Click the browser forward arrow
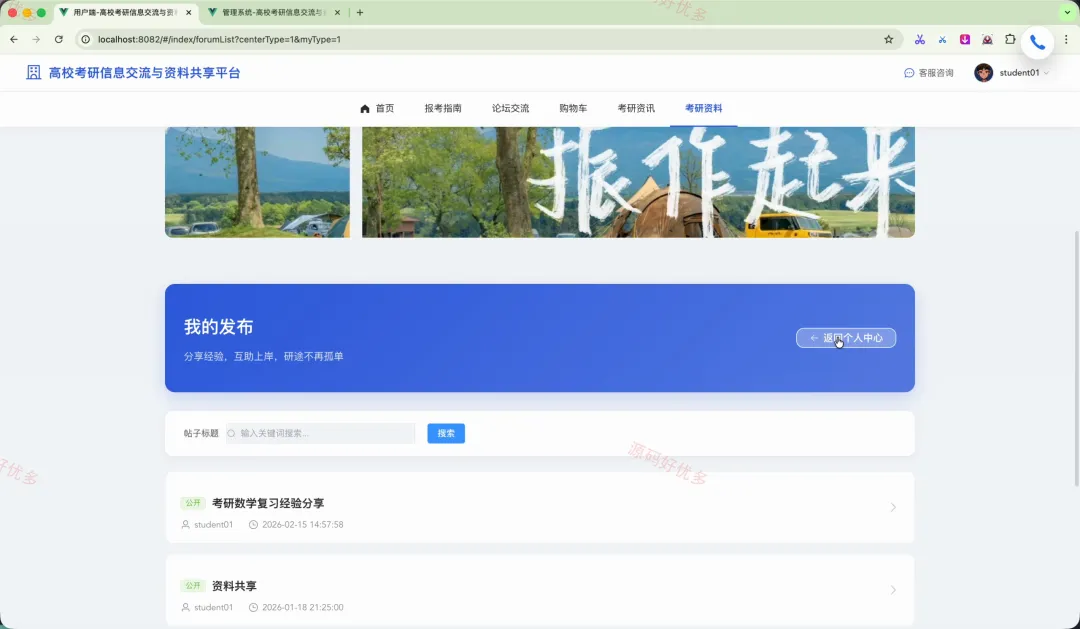The width and height of the screenshot is (1080, 629). 37,39
